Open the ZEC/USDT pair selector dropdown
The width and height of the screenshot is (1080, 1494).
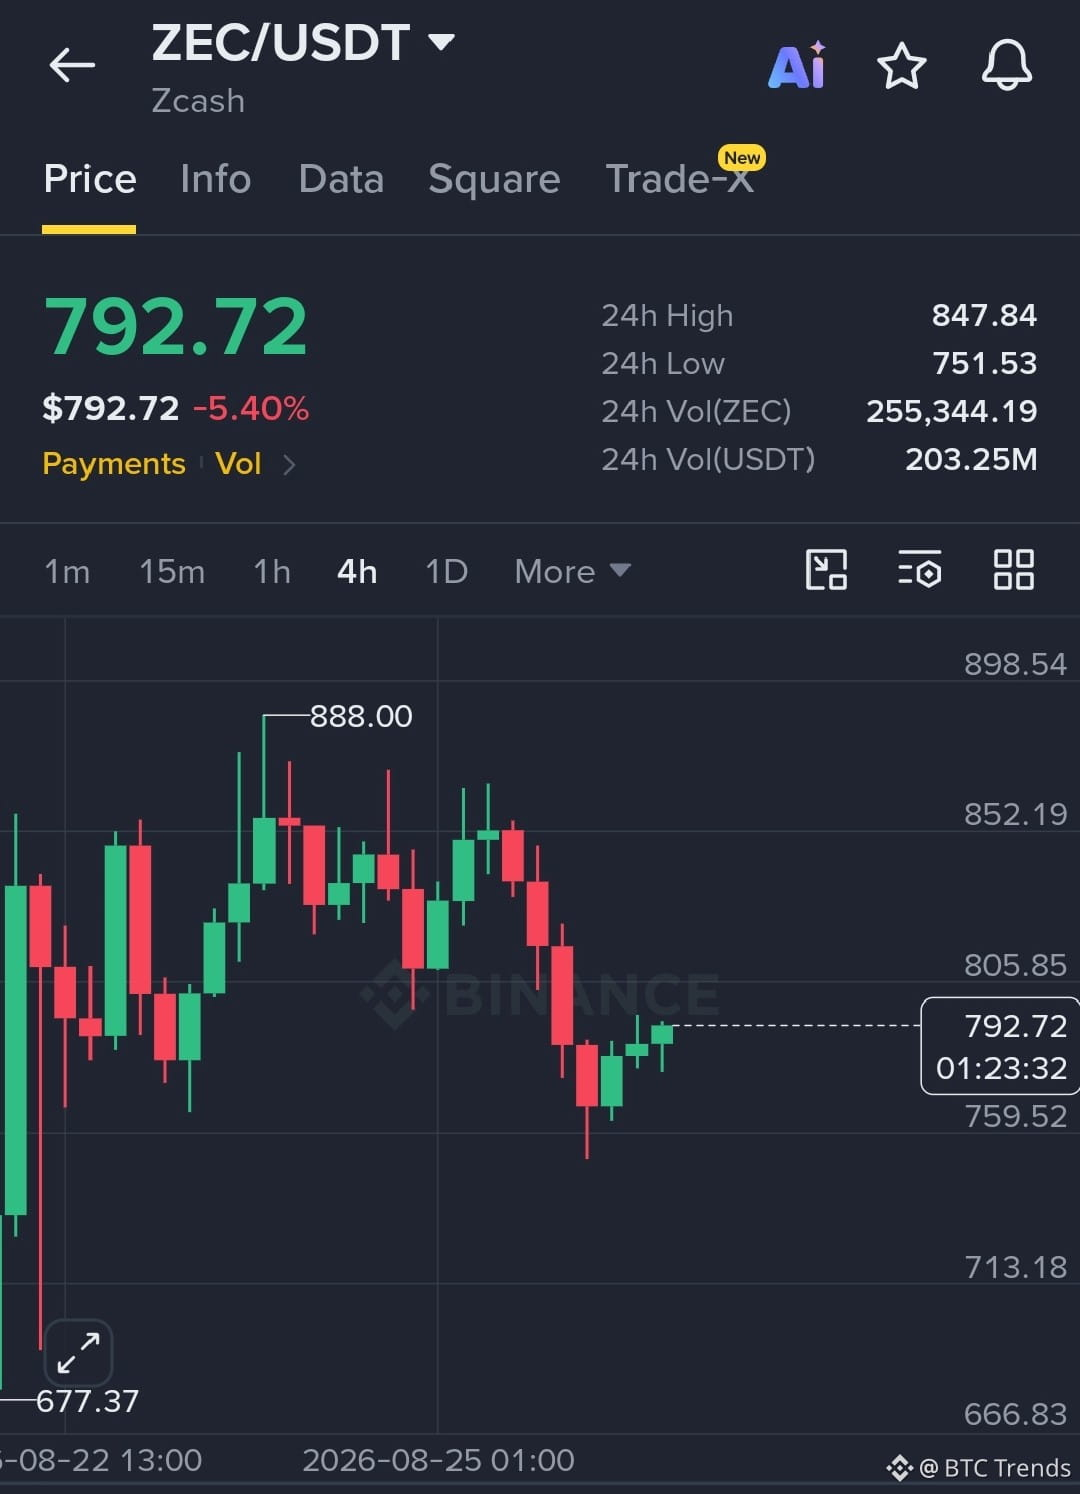click(302, 43)
